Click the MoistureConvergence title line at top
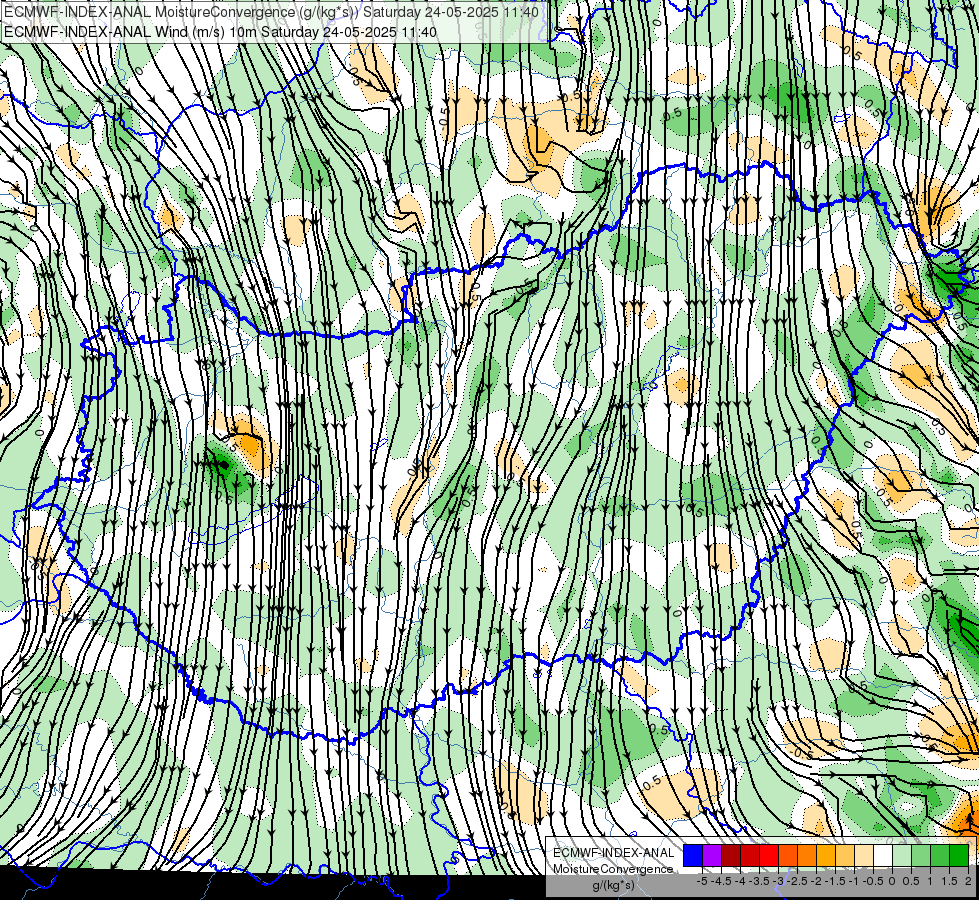Image resolution: width=979 pixels, height=900 pixels. [271, 12]
